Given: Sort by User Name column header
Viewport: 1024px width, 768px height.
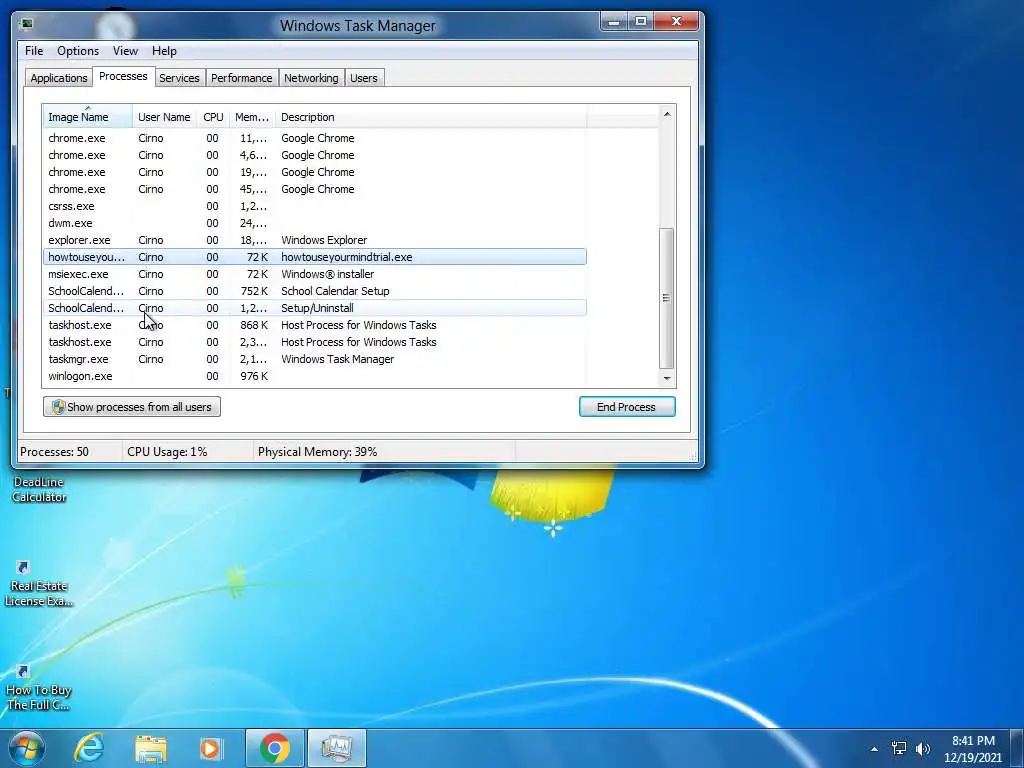Looking at the screenshot, I should 164,117.
